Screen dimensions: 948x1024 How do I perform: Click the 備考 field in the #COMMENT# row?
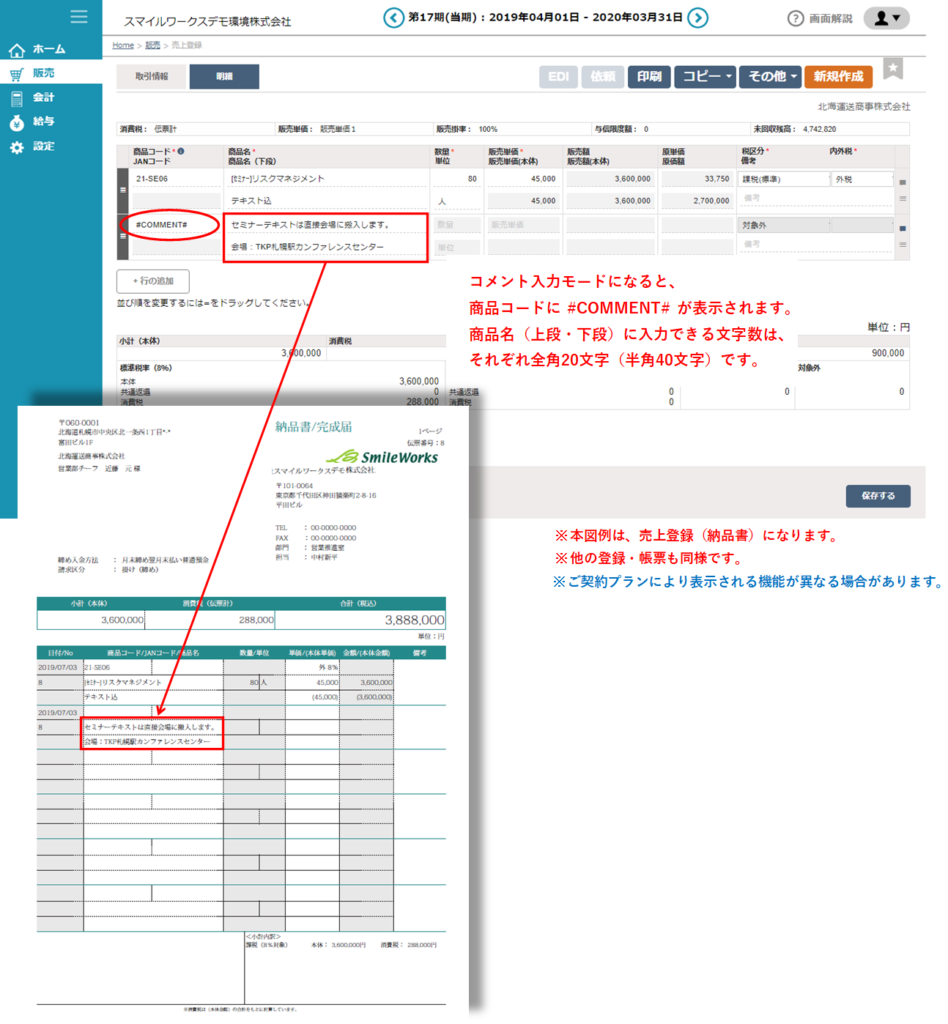[815, 244]
